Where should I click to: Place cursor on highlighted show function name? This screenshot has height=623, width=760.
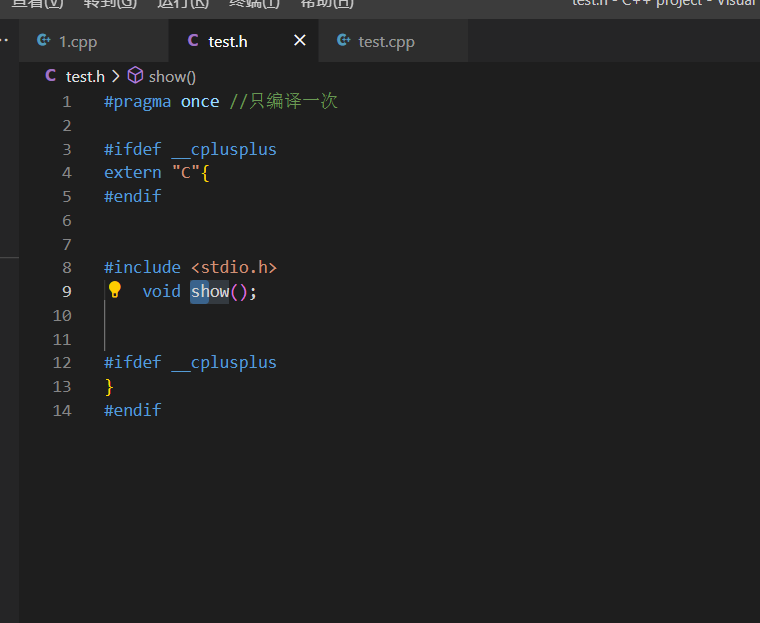click(x=210, y=291)
